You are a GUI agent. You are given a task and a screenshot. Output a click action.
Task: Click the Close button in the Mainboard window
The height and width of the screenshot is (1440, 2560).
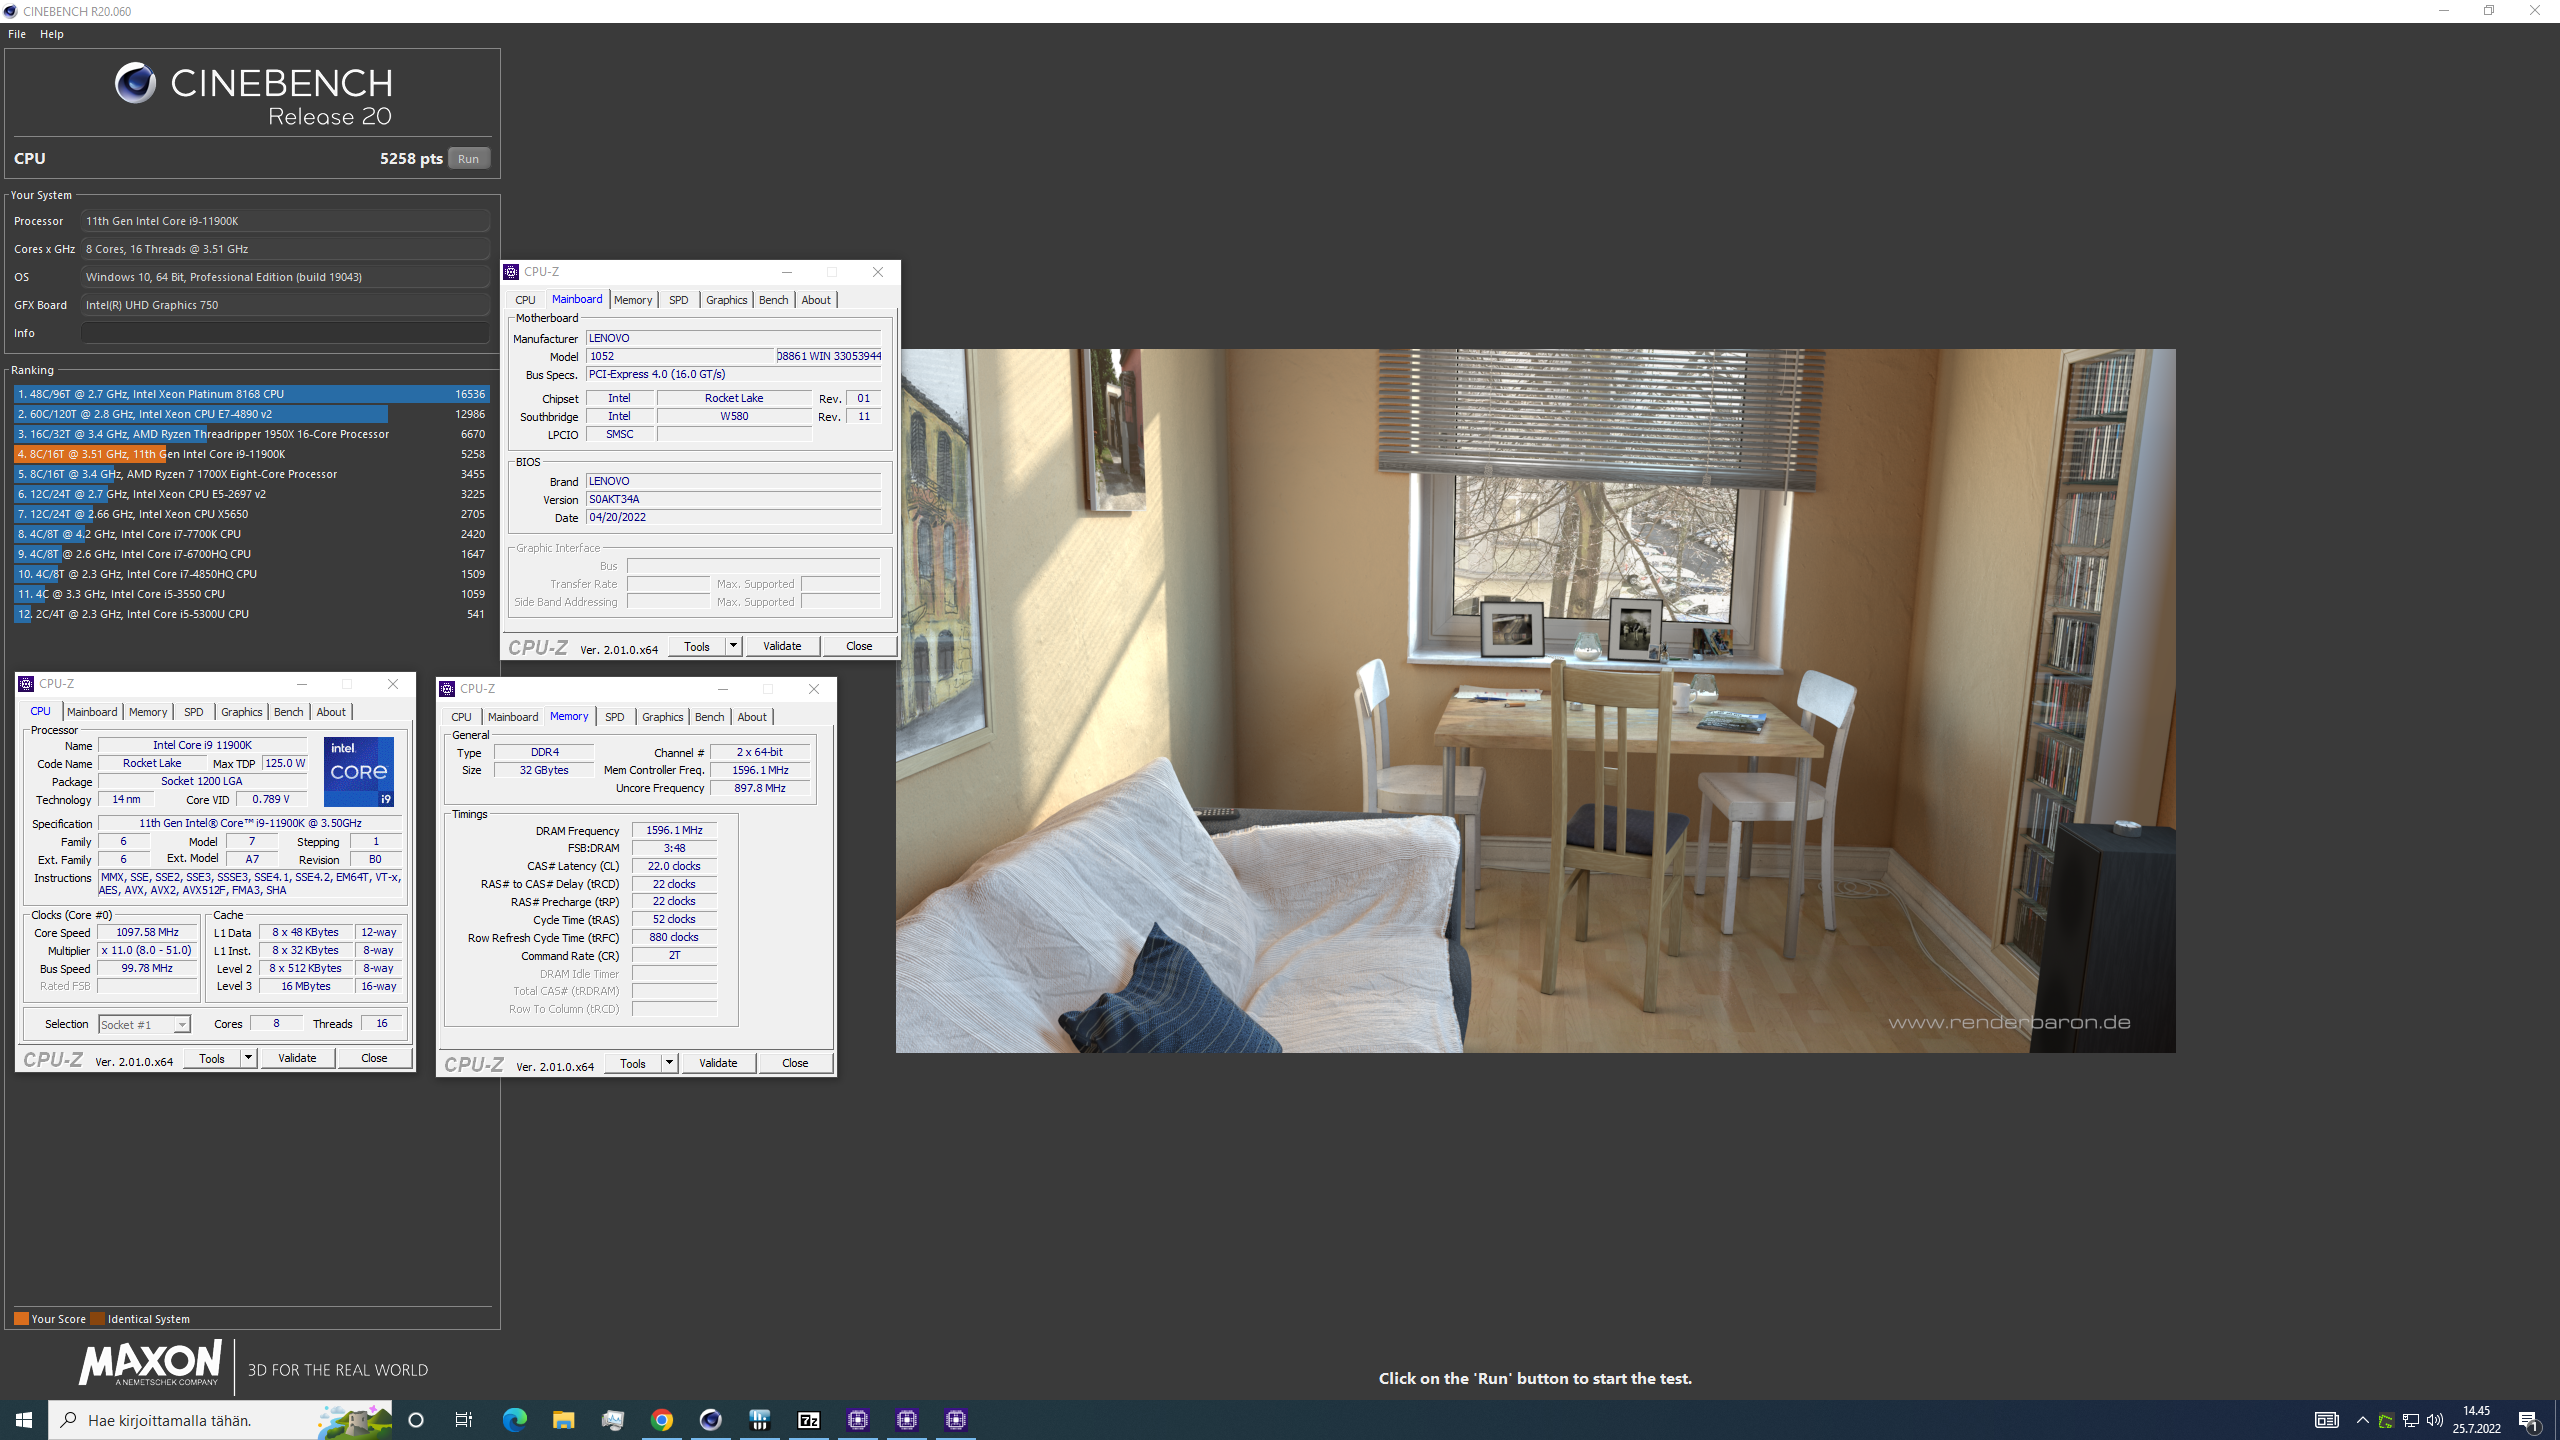(859, 646)
